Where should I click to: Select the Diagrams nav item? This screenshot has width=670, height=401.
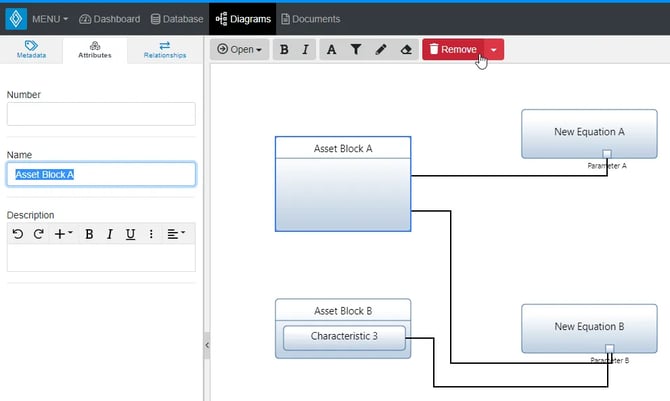click(x=243, y=19)
